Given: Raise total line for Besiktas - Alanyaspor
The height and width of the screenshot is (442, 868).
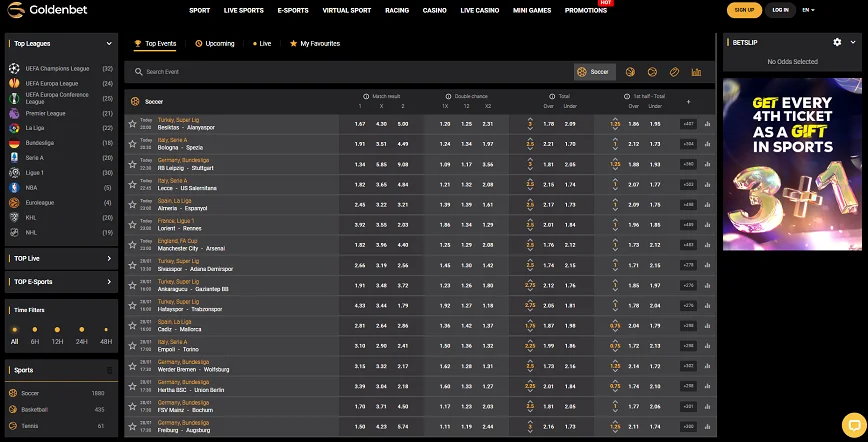Looking at the screenshot, I should (530, 120).
